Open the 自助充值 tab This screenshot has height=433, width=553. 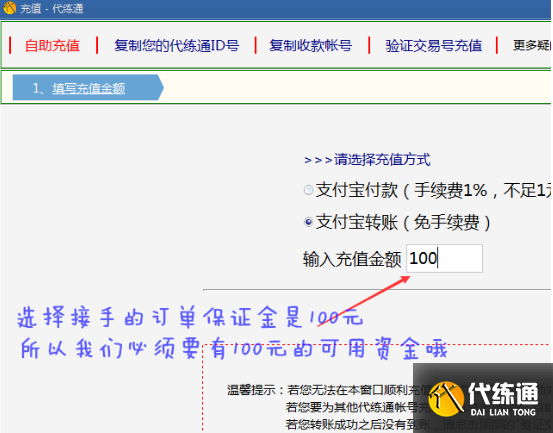[x=53, y=46]
